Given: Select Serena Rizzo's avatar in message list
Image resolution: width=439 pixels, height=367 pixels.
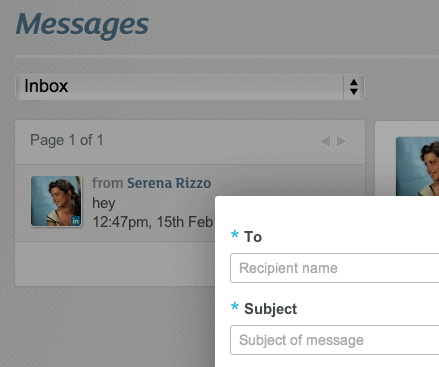Looking at the screenshot, I should click(x=56, y=201).
